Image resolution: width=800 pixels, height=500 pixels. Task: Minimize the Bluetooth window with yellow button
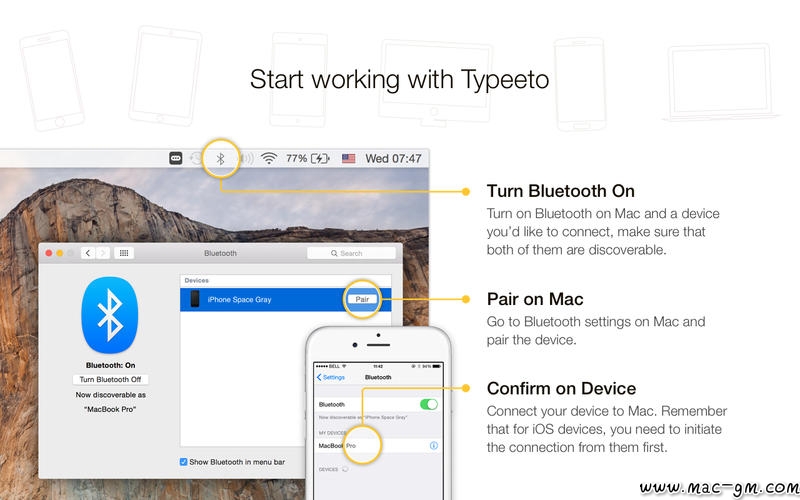point(60,253)
